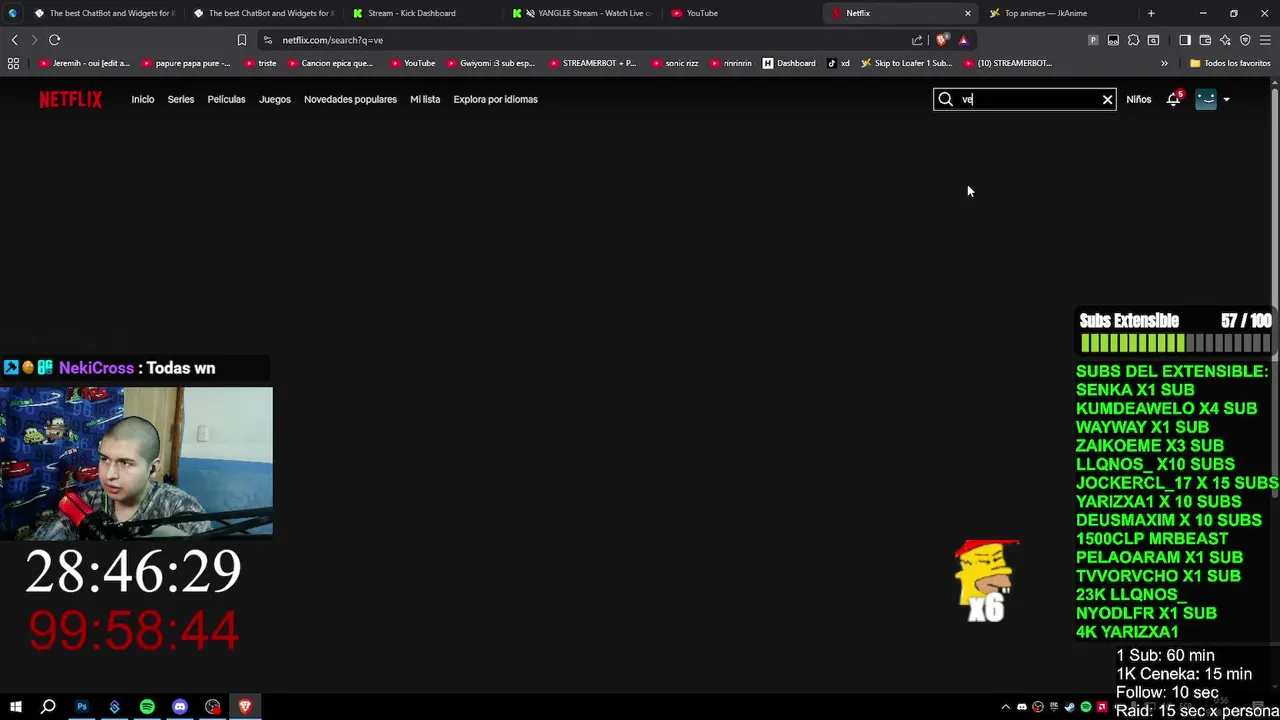
Task: Open the Todos los favoritos folder
Action: tap(1230, 63)
